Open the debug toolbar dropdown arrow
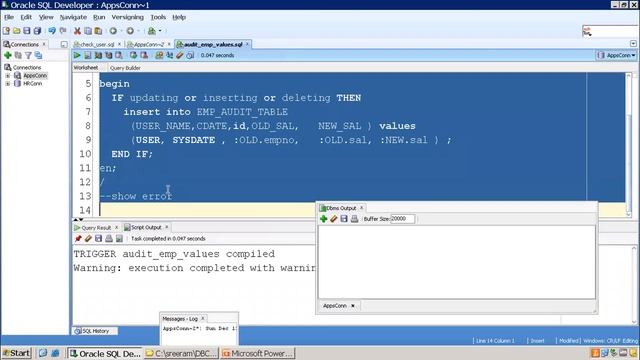The height and width of the screenshot is (360, 640). click(x=160, y=31)
